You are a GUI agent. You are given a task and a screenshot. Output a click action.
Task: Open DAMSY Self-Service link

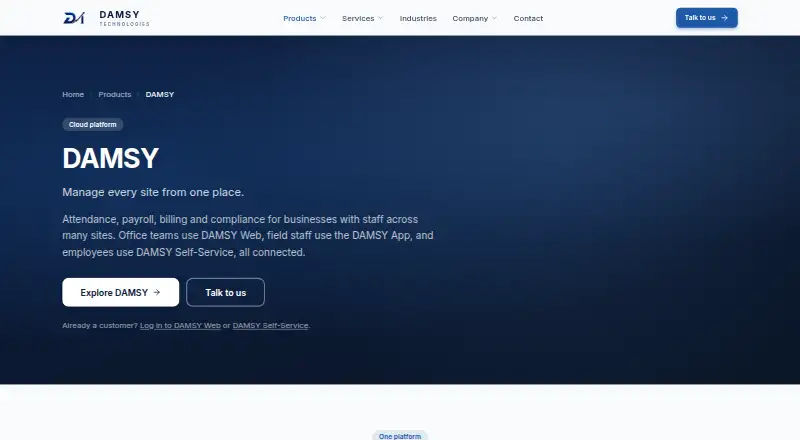coord(270,326)
